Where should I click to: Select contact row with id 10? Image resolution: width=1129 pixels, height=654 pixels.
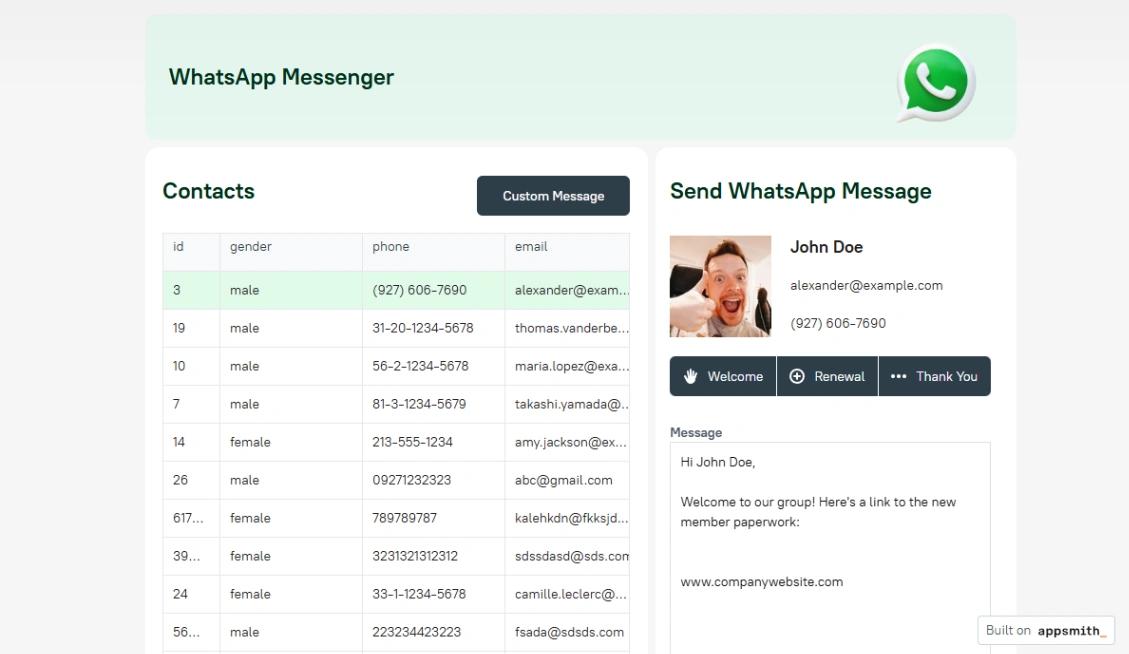click(x=396, y=367)
